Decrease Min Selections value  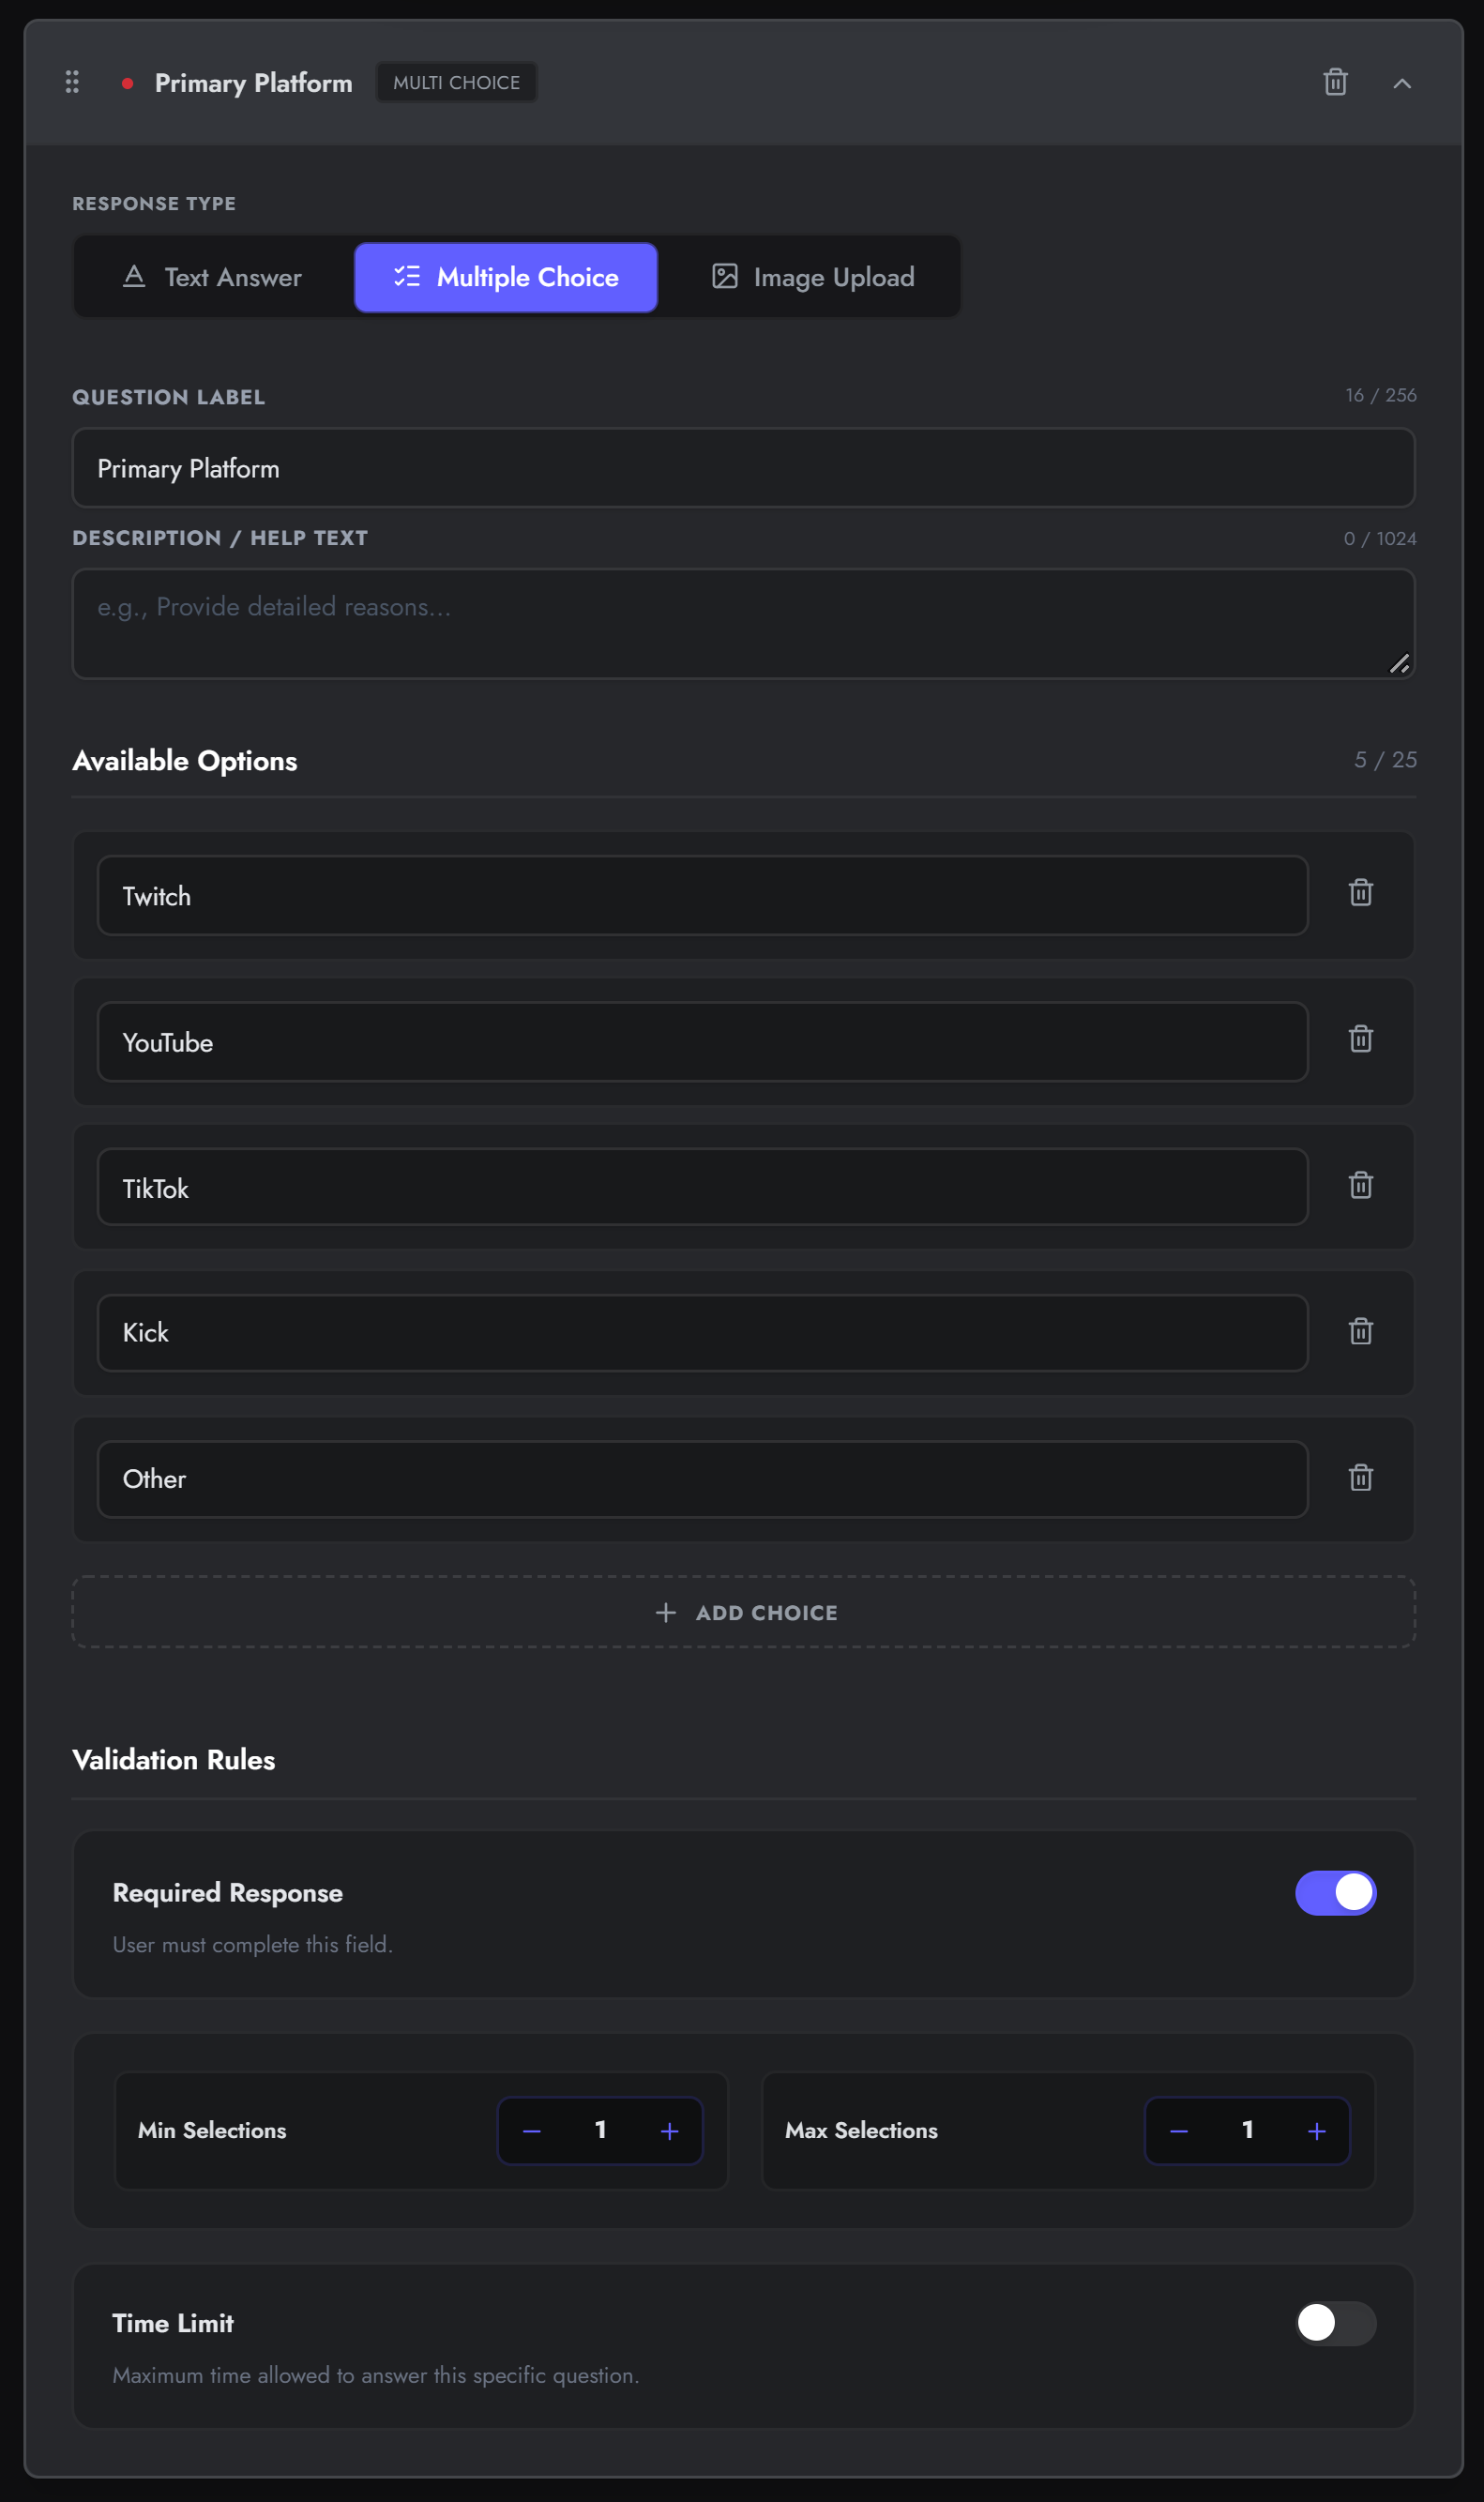[532, 2131]
